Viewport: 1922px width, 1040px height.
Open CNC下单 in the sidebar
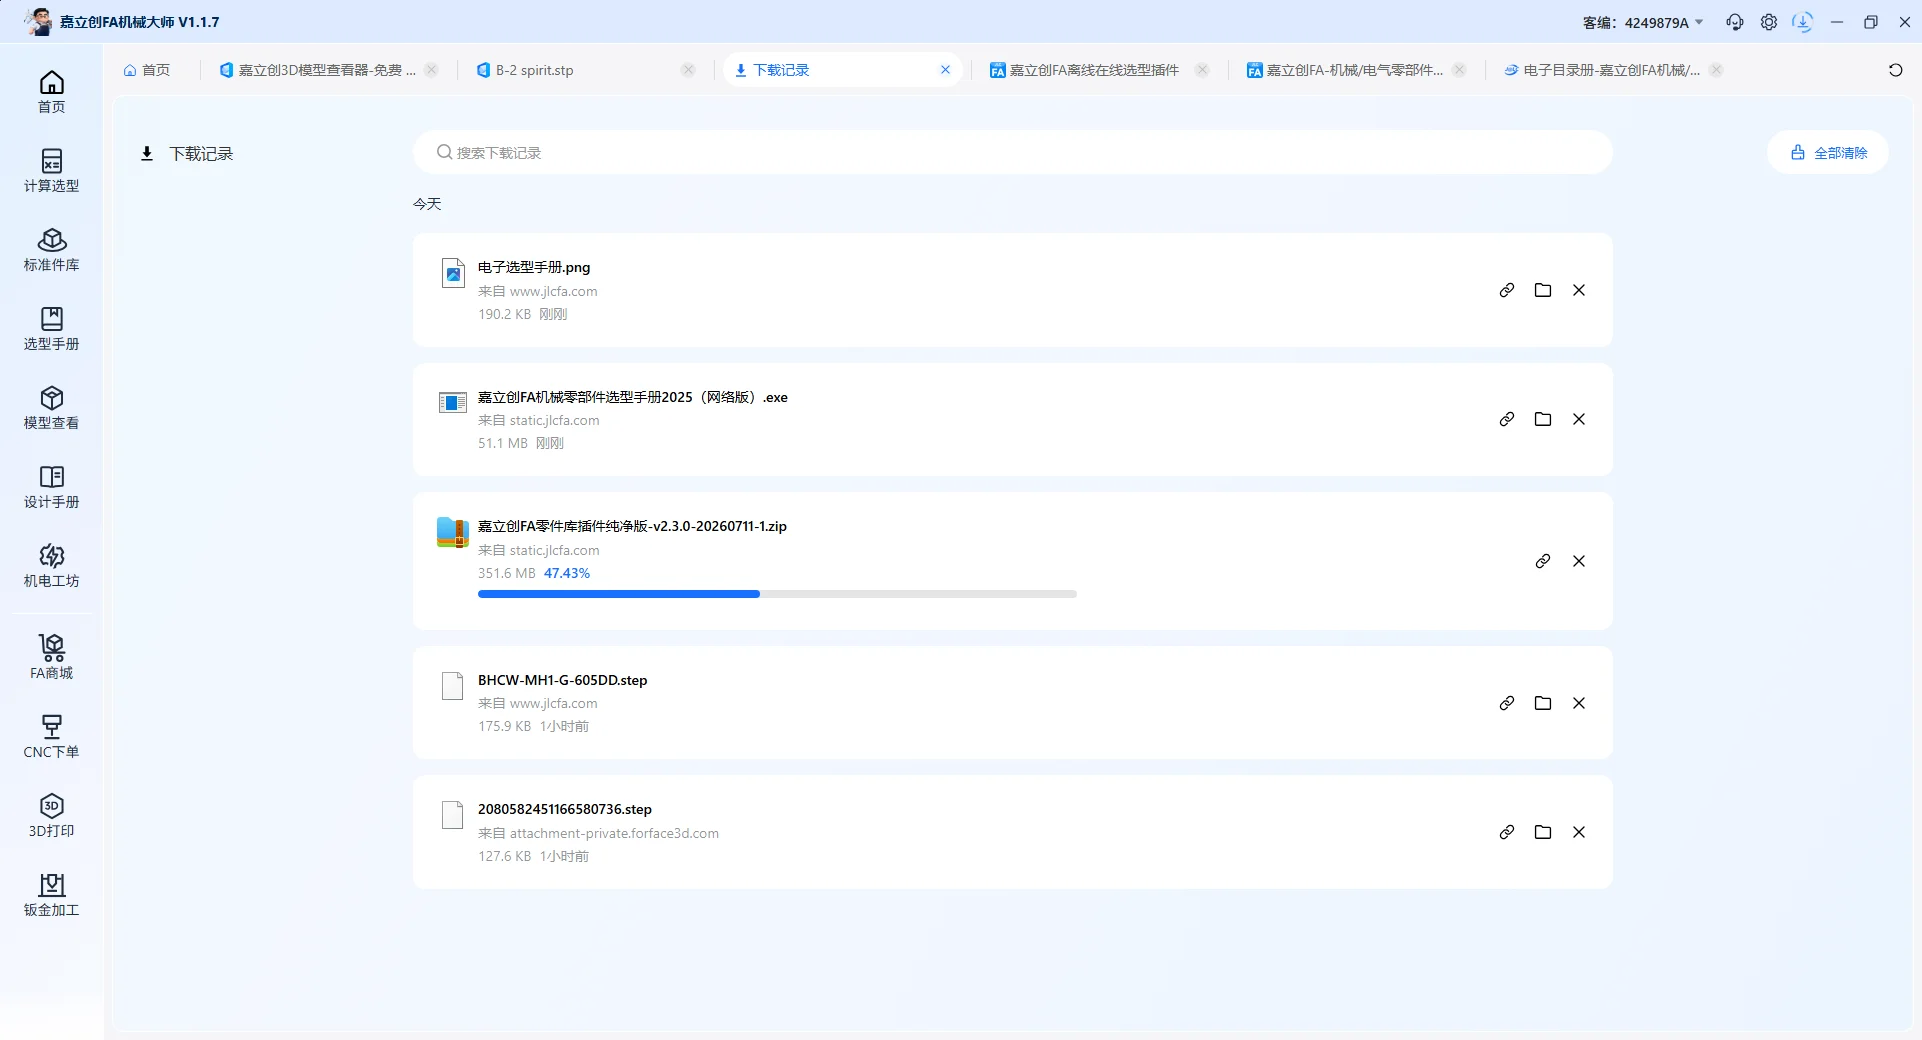point(51,737)
